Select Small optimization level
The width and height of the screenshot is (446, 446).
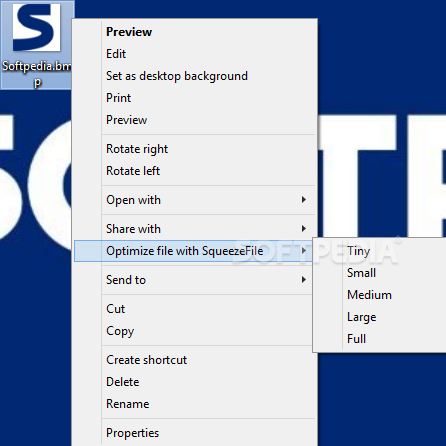[x=380, y=273]
